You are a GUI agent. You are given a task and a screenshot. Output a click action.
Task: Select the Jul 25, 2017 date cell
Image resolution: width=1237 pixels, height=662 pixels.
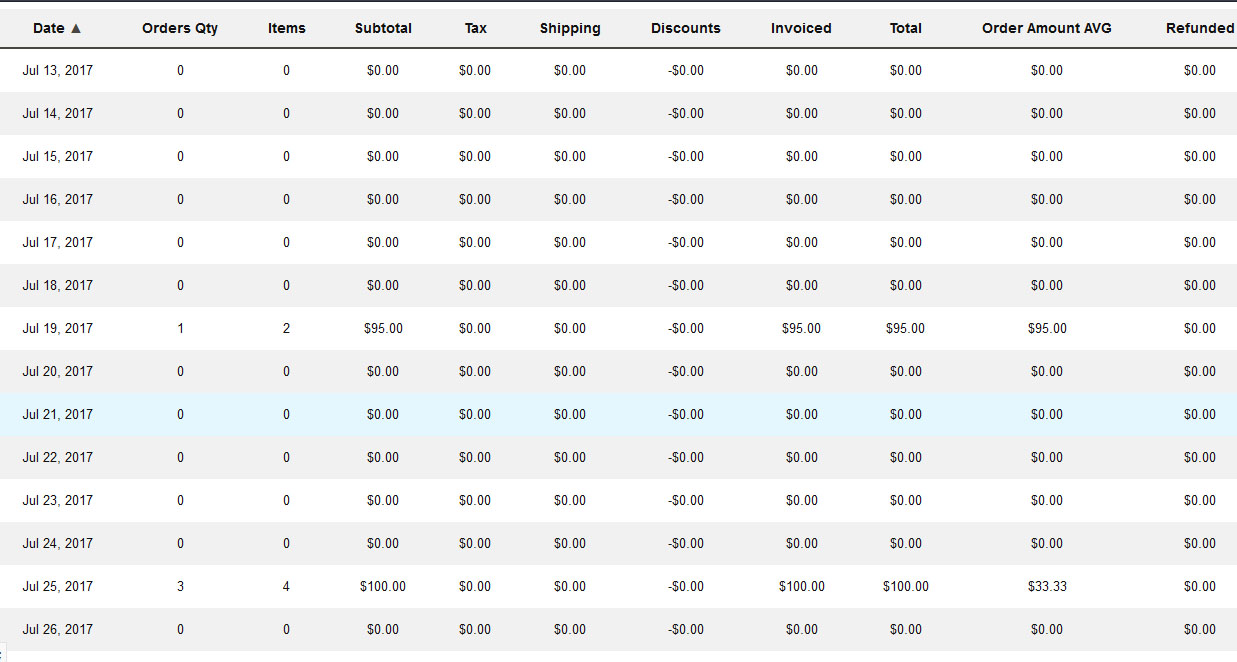[58, 586]
